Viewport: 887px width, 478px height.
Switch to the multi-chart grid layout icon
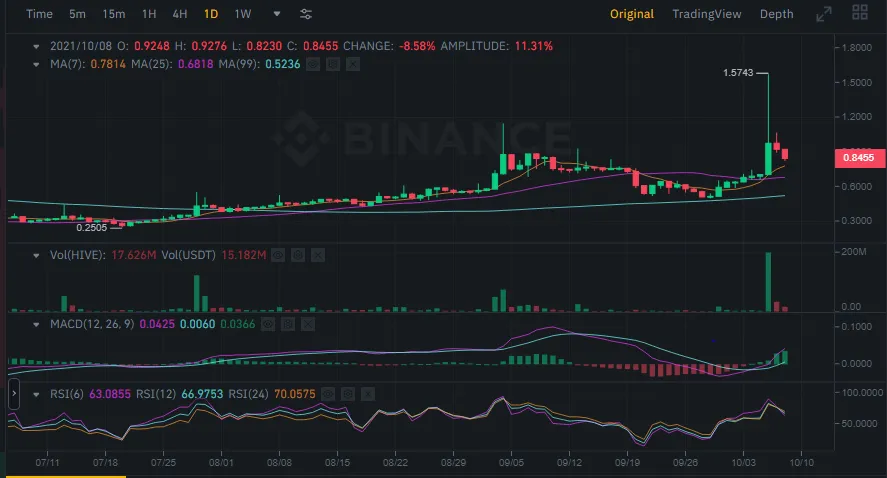(860, 12)
